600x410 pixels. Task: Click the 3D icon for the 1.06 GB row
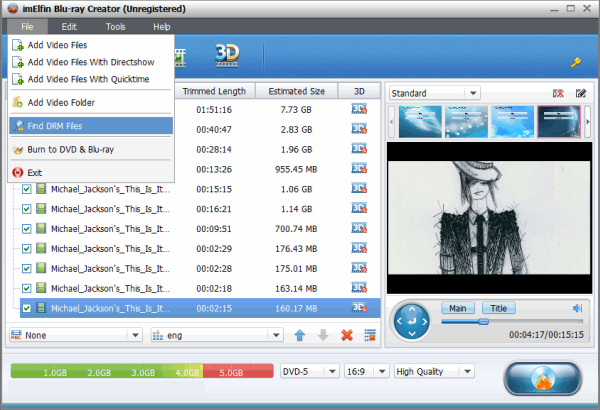[x=359, y=189]
